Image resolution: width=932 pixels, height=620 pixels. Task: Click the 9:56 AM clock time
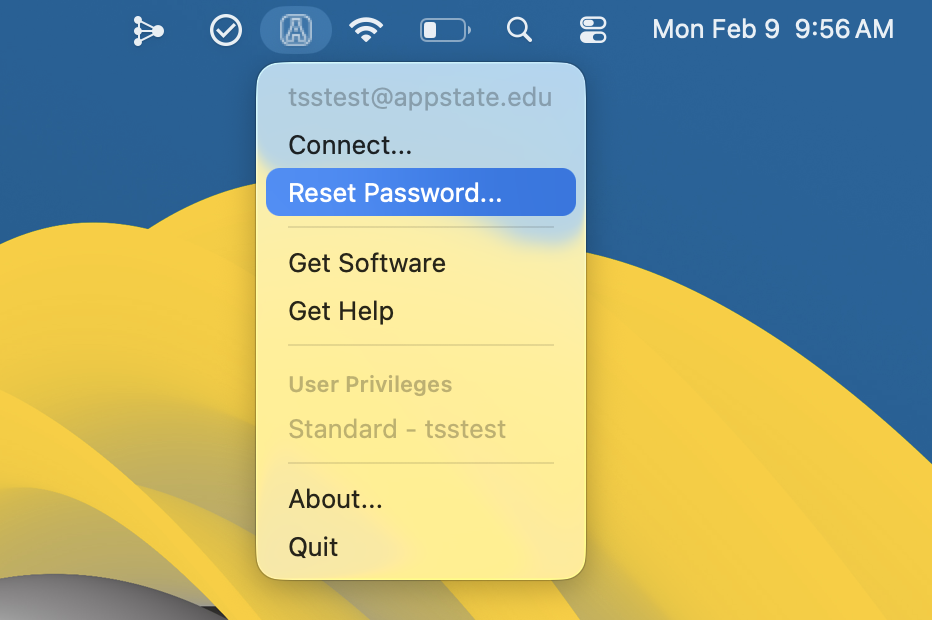[844, 29]
